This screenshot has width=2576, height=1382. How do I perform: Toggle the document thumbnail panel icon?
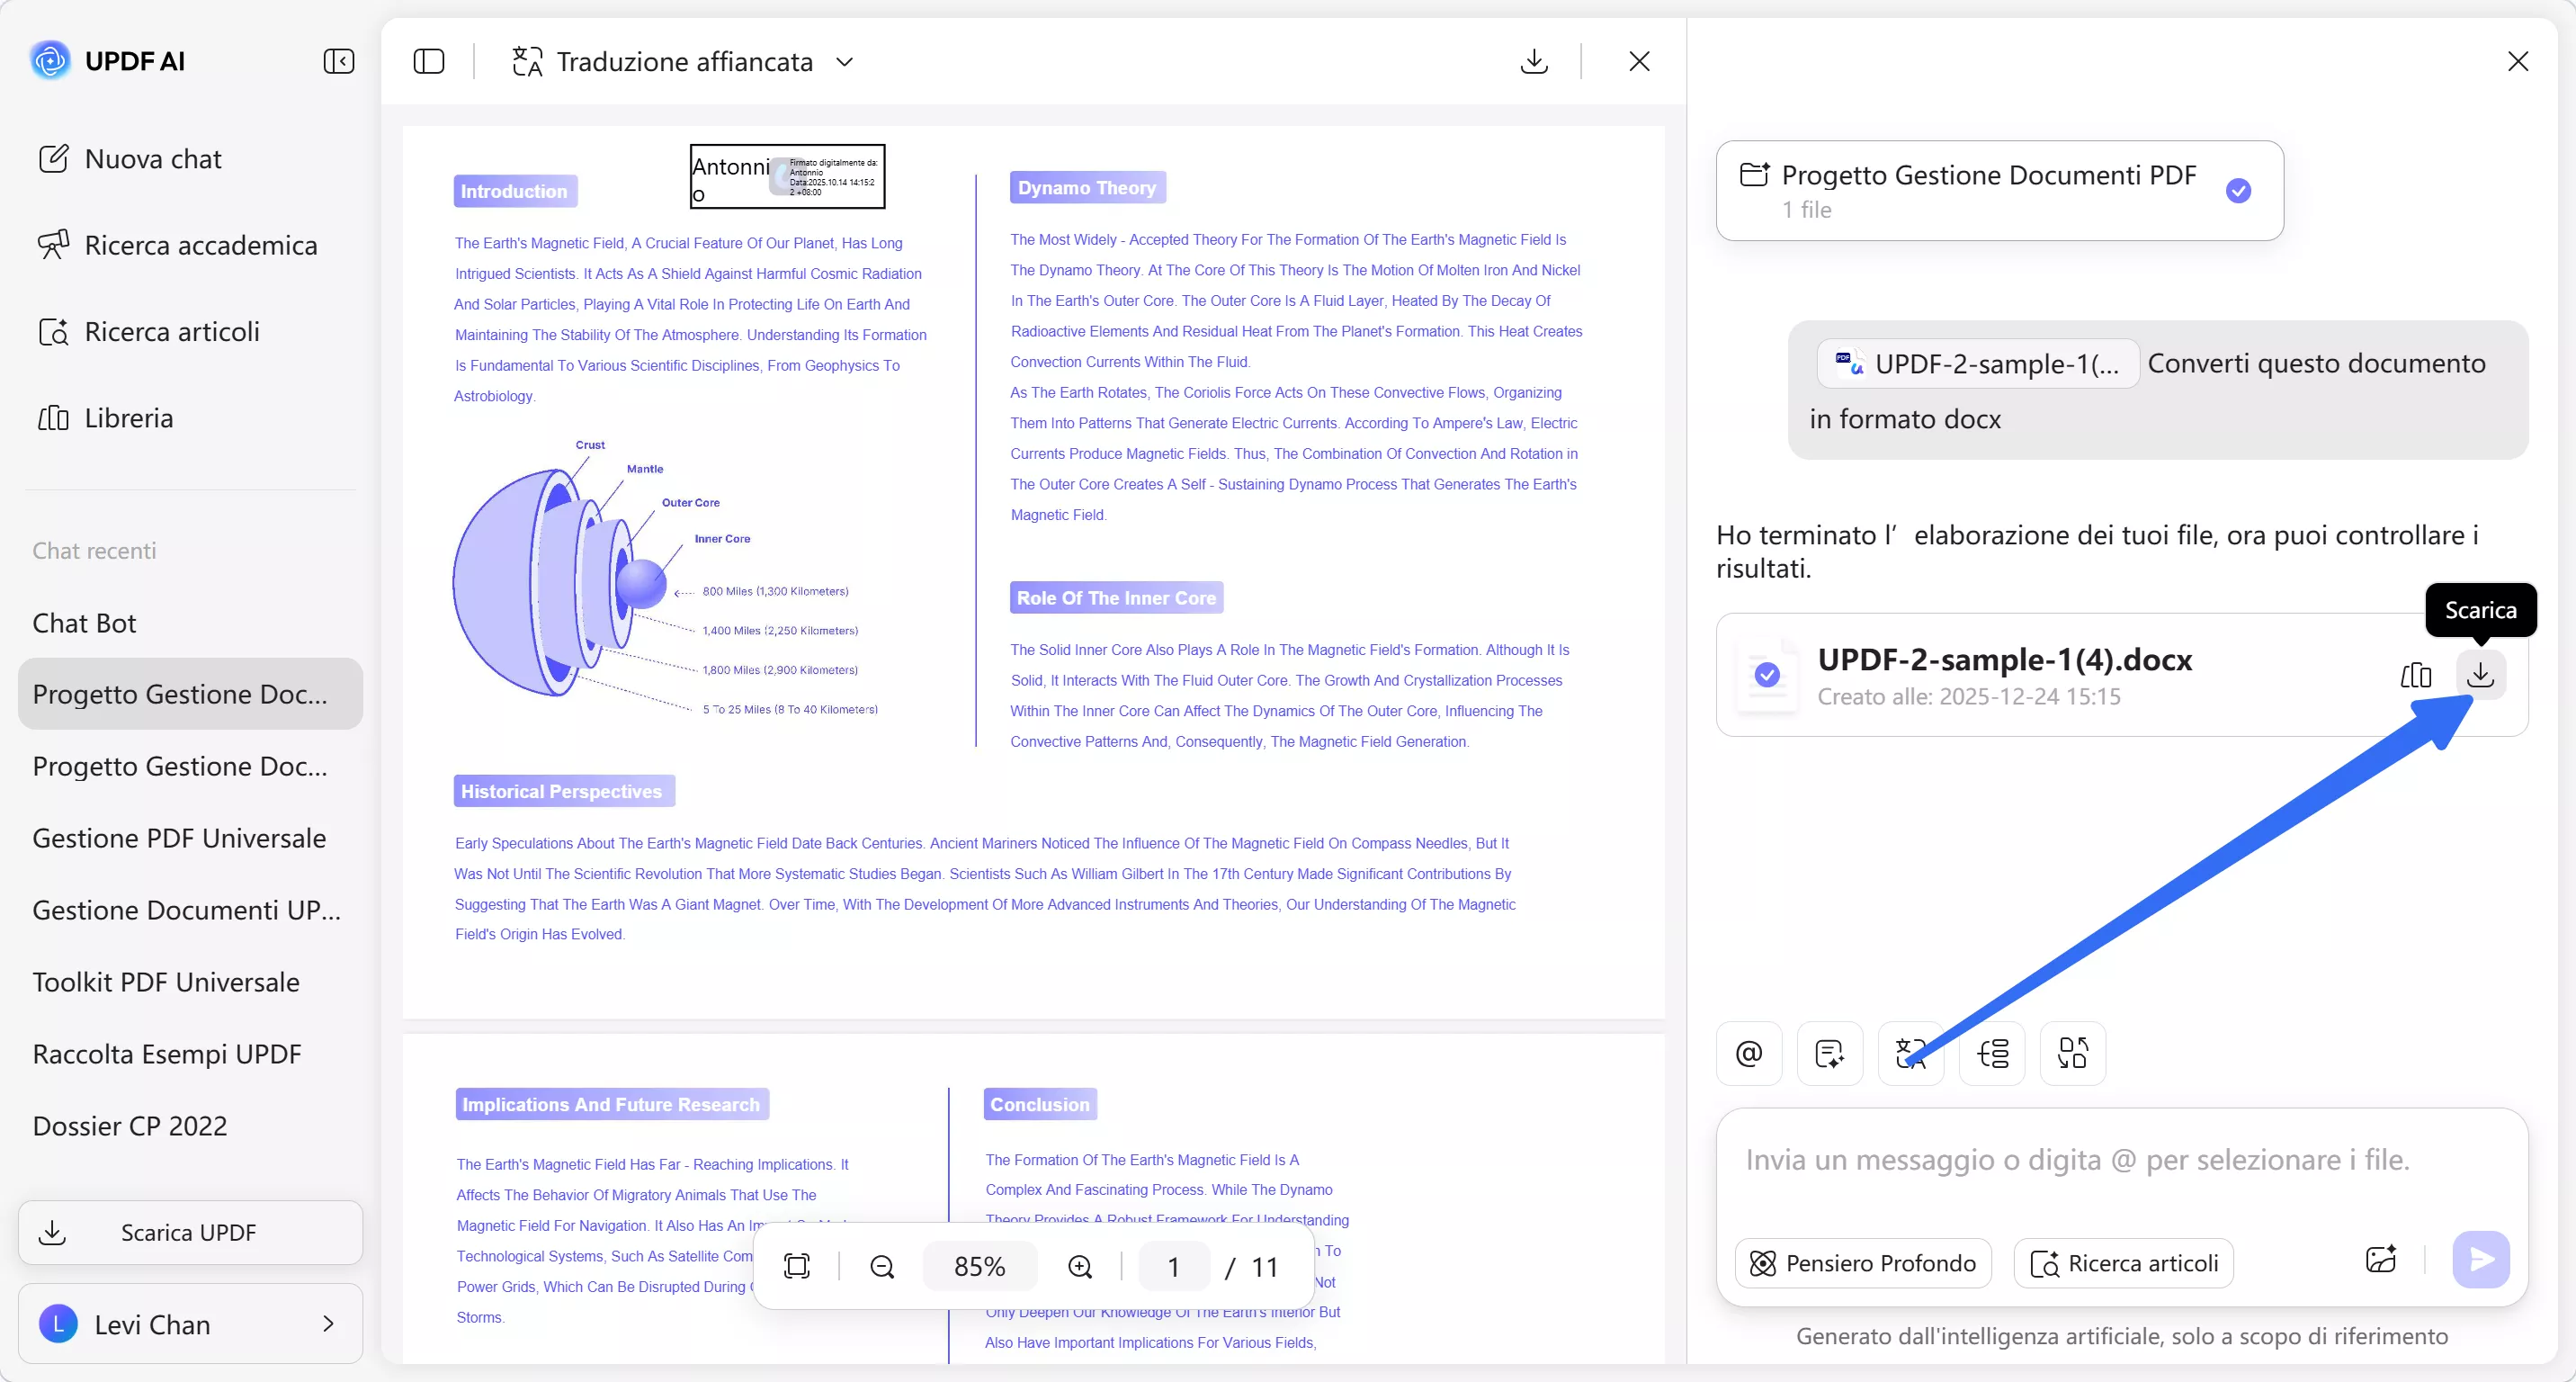click(429, 61)
